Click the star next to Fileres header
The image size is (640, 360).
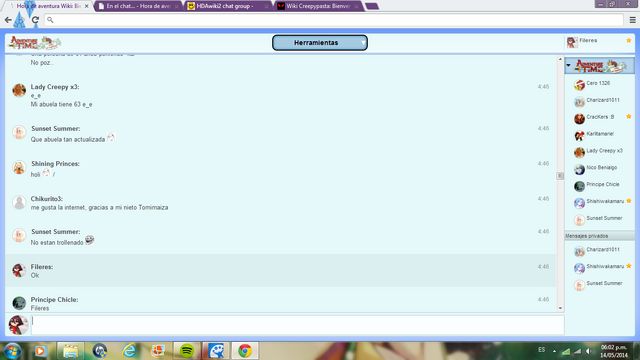(629, 40)
